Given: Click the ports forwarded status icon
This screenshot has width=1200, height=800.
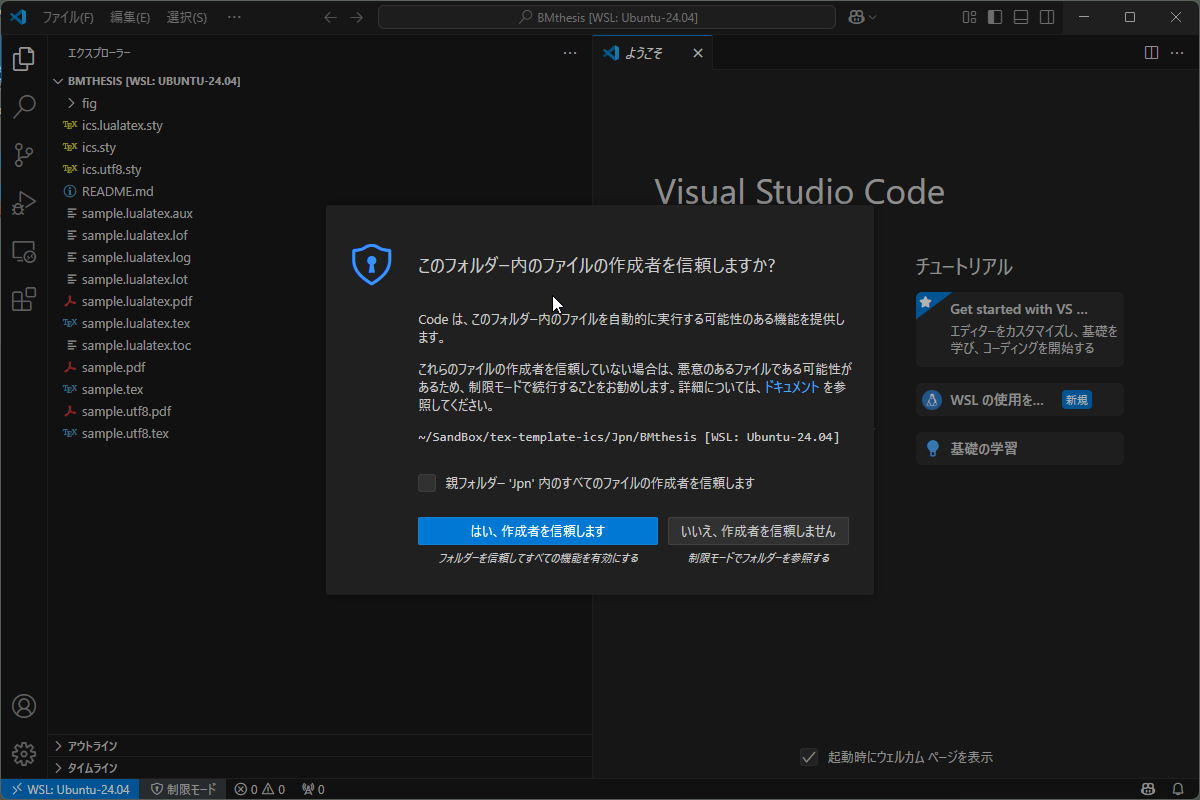Looking at the screenshot, I should pyautogui.click(x=313, y=790).
